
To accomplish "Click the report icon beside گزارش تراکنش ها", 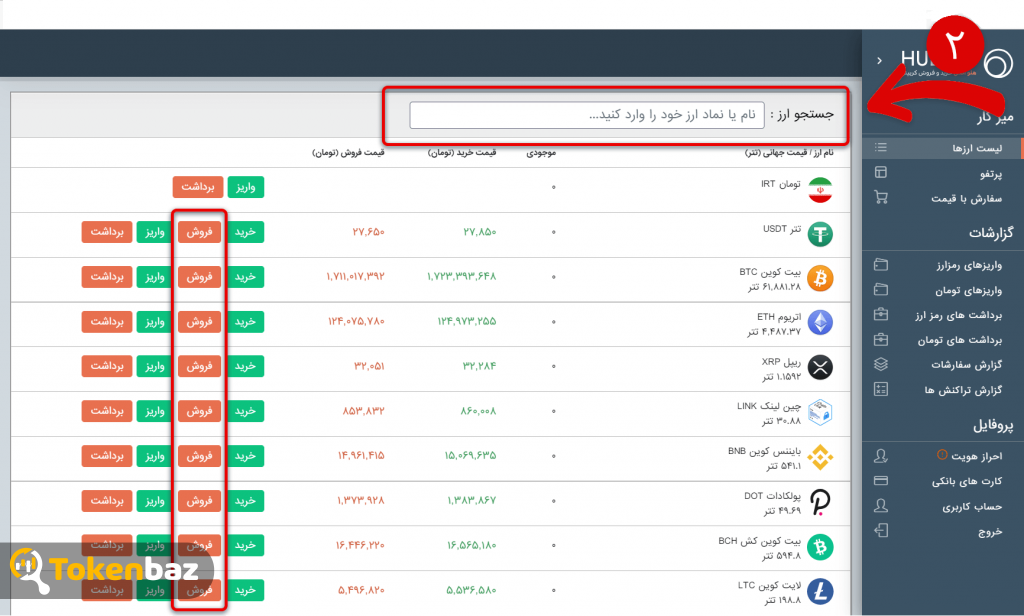I will tap(880, 389).
